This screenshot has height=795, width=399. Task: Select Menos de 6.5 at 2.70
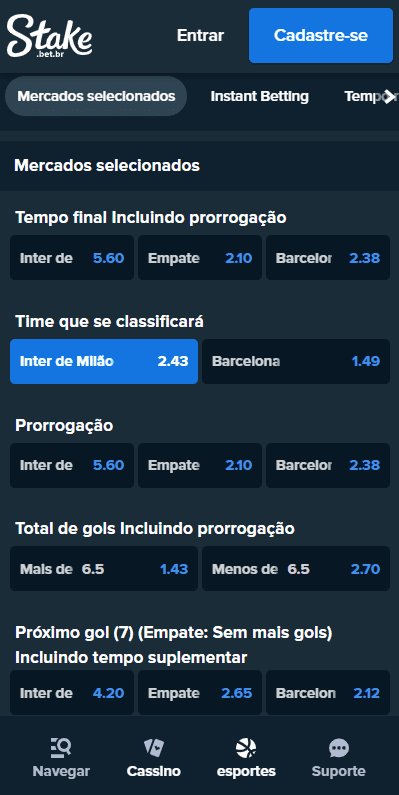(x=296, y=568)
